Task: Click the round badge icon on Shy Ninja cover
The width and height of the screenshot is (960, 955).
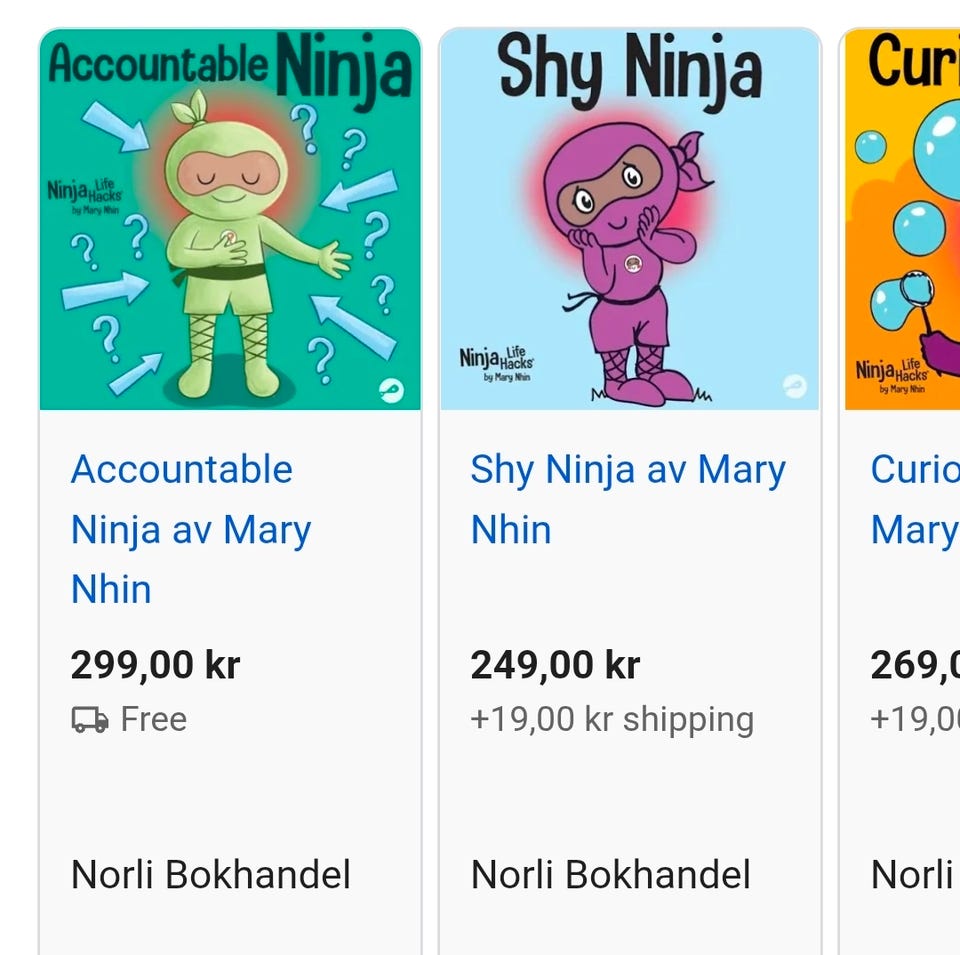Action: pos(794,386)
